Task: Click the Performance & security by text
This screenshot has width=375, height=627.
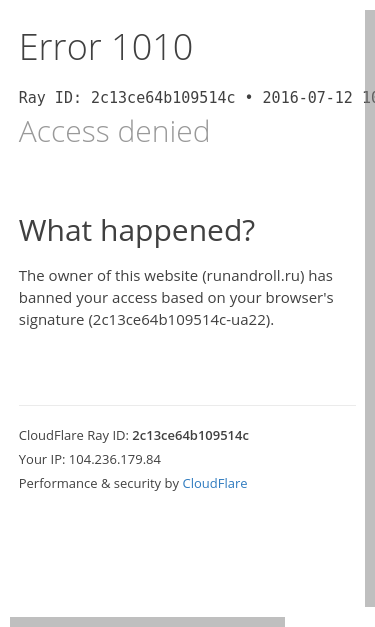Action: 99,483
